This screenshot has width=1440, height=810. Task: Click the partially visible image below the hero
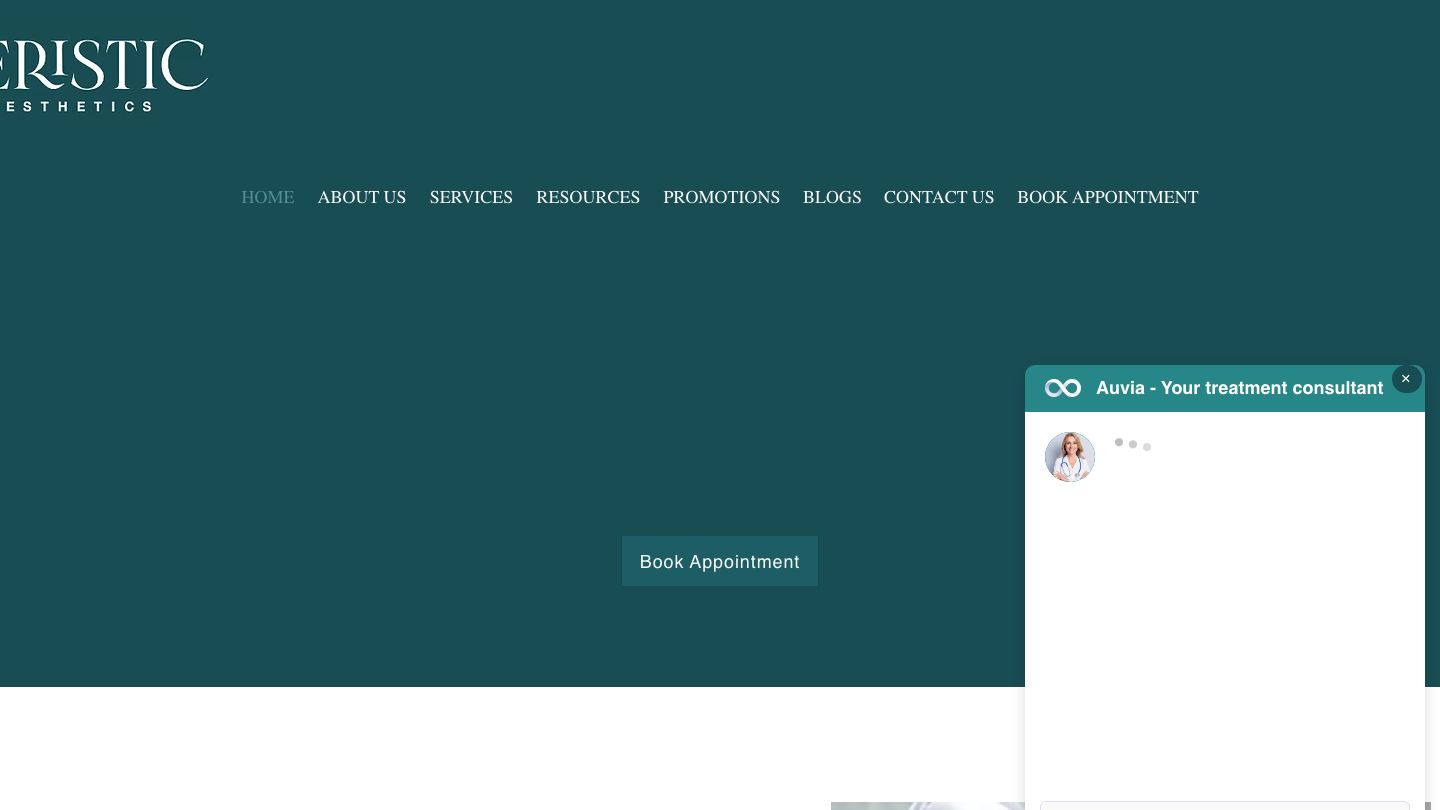pyautogui.click(x=926, y=805)
